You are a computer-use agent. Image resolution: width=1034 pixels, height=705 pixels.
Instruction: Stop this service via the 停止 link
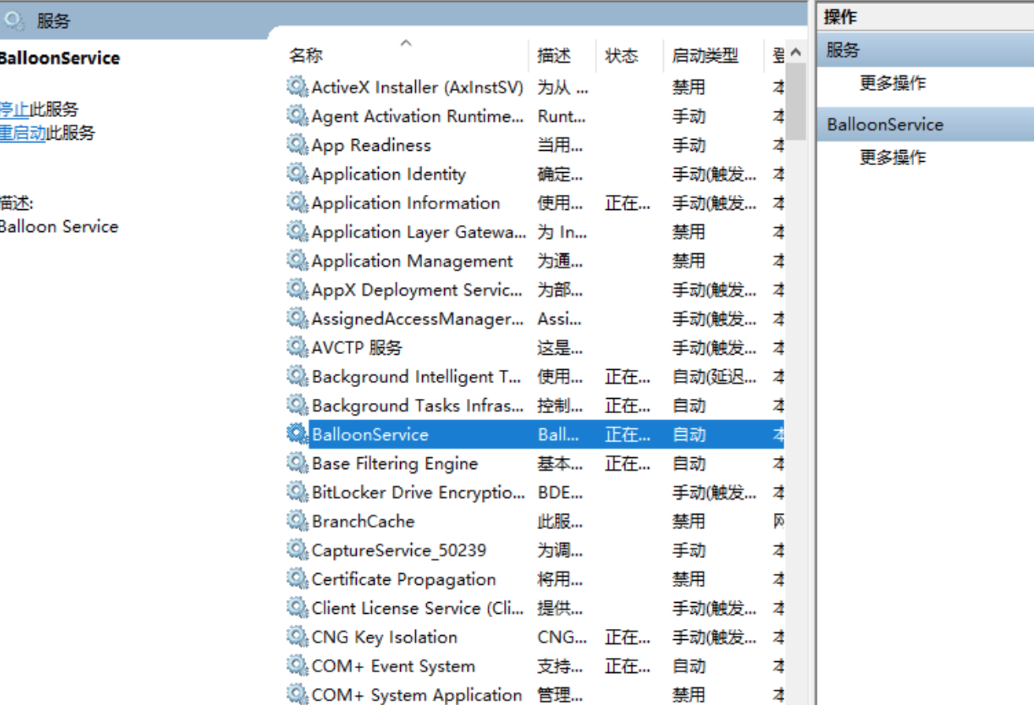coord(14,109)
